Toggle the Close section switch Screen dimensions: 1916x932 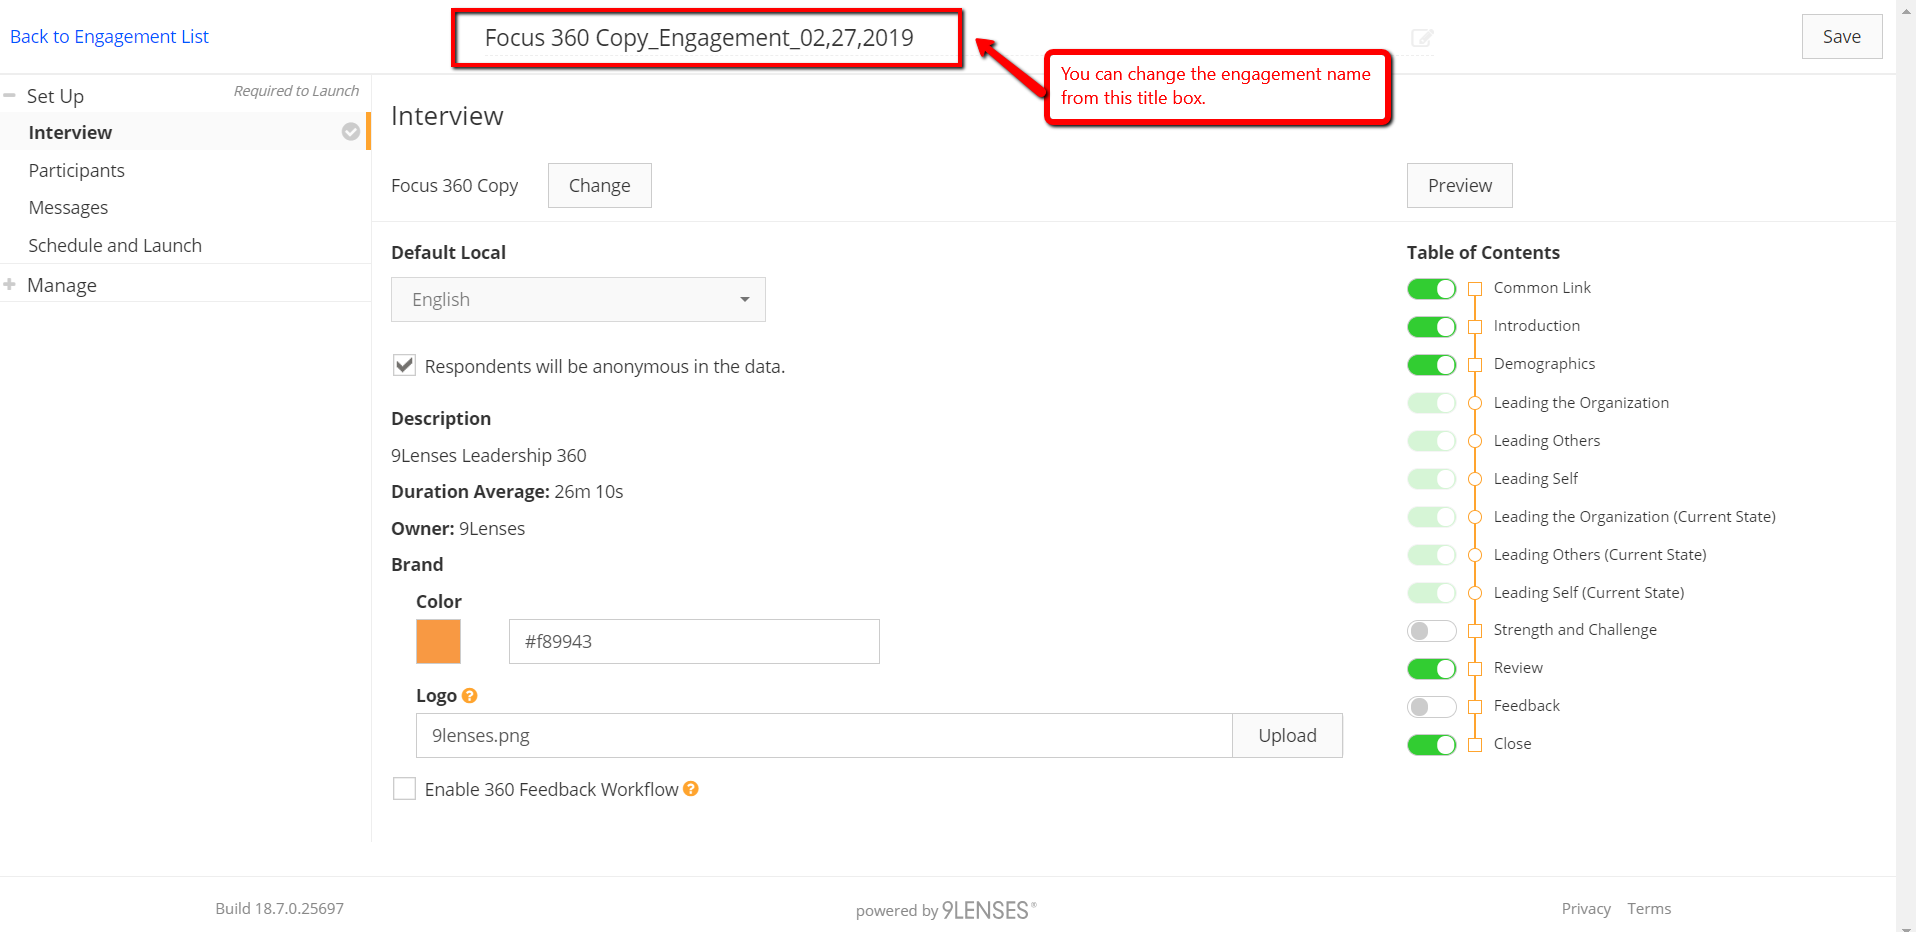coord(1432,745)
